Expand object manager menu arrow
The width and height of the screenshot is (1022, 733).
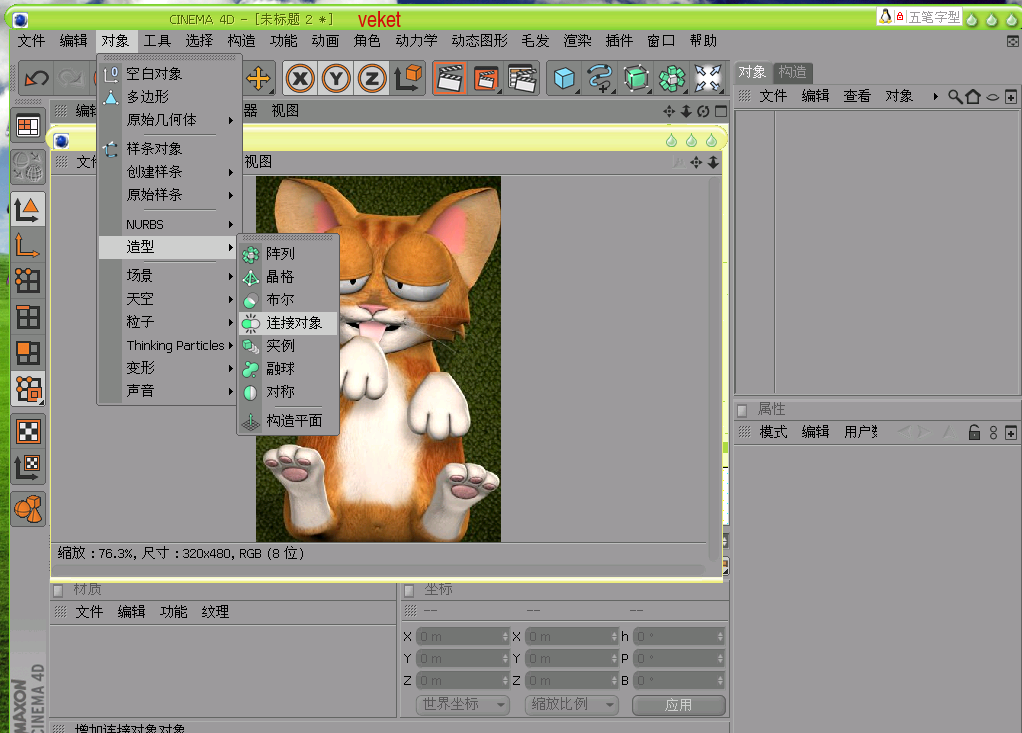pyautogui.click(x=935, y=96)
